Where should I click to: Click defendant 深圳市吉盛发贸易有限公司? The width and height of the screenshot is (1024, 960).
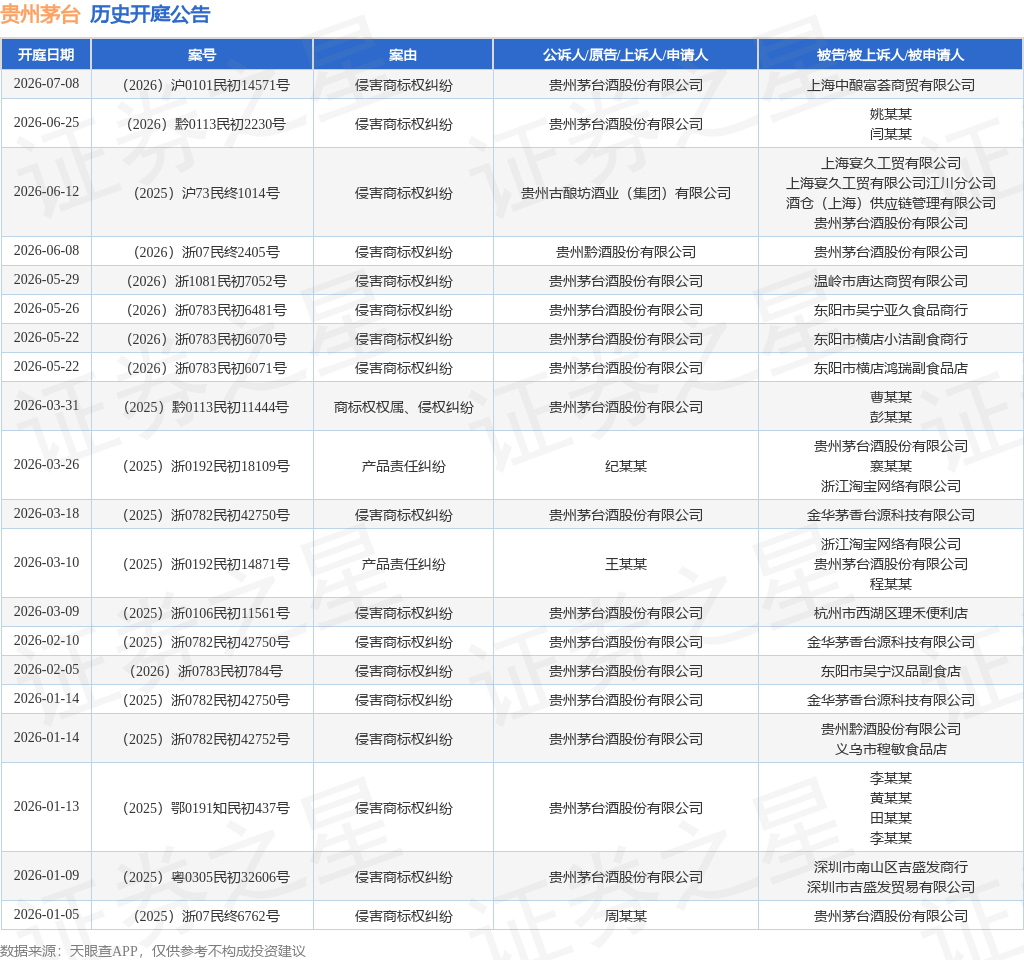(890, 887)
